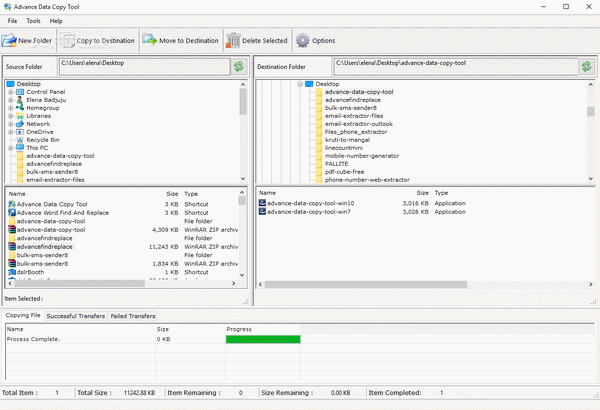600x410 pixels.
Task: Click the Destination Folder path field
Action: pos(456,67)
